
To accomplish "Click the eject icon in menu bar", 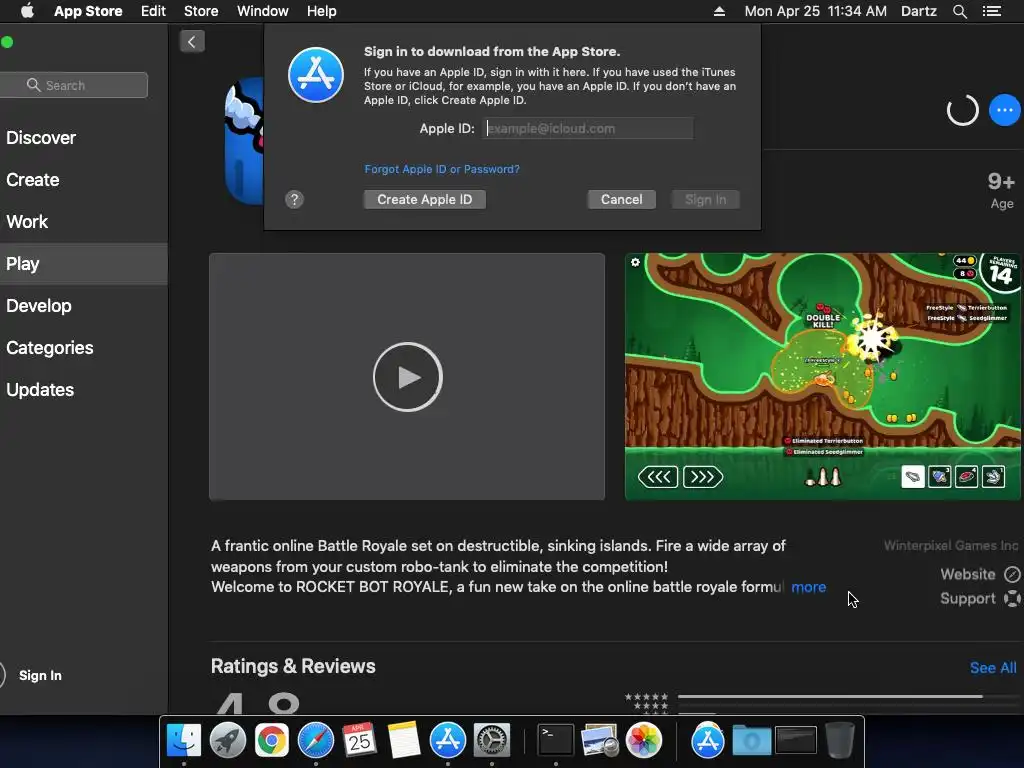I will point(719,11).
